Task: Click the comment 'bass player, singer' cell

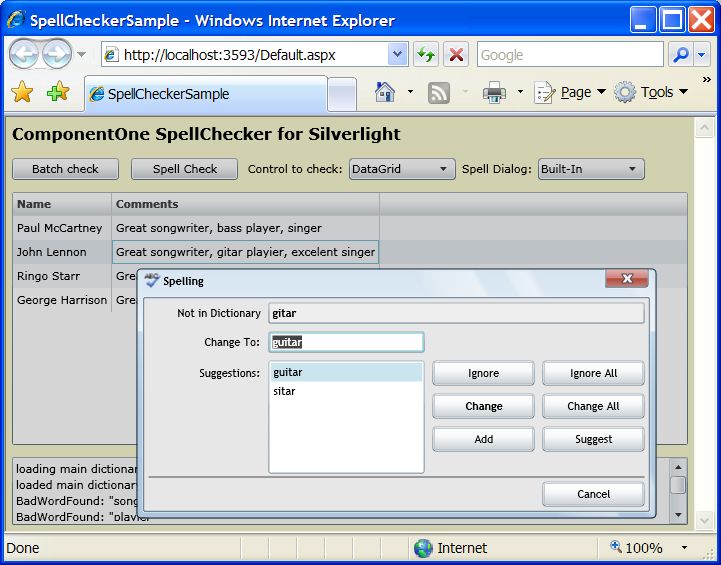Action: [246, 228]
